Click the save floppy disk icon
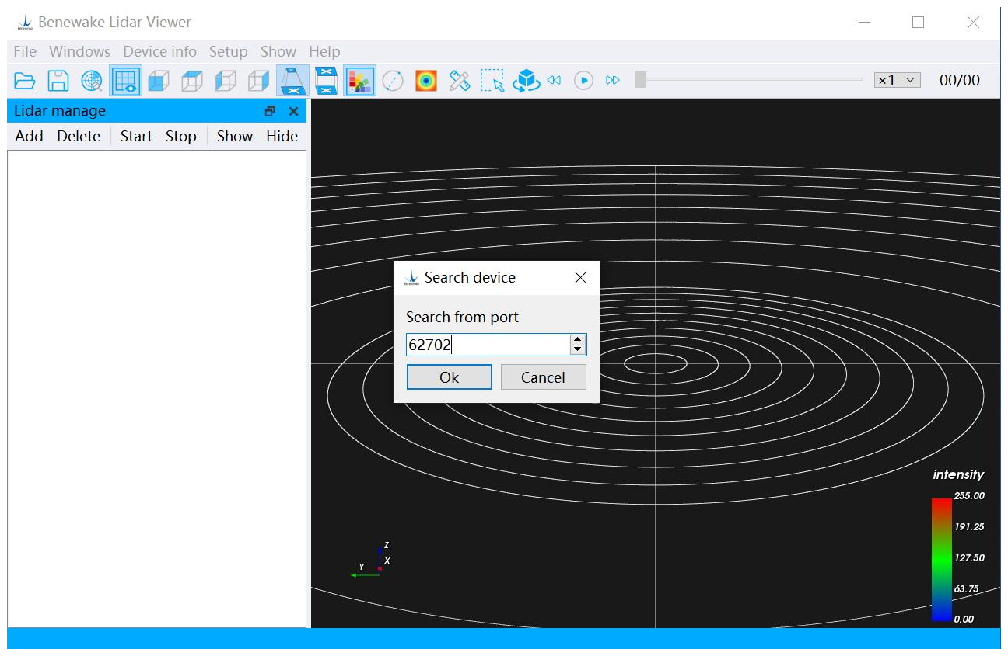Viewport: 1008px width, 656px height. click(x=58, y=81)
